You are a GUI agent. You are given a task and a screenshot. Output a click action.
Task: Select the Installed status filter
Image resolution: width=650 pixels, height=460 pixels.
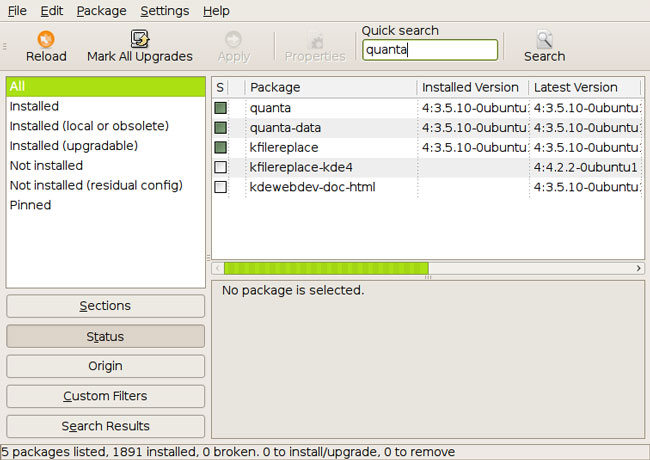[x=106, y=107]
